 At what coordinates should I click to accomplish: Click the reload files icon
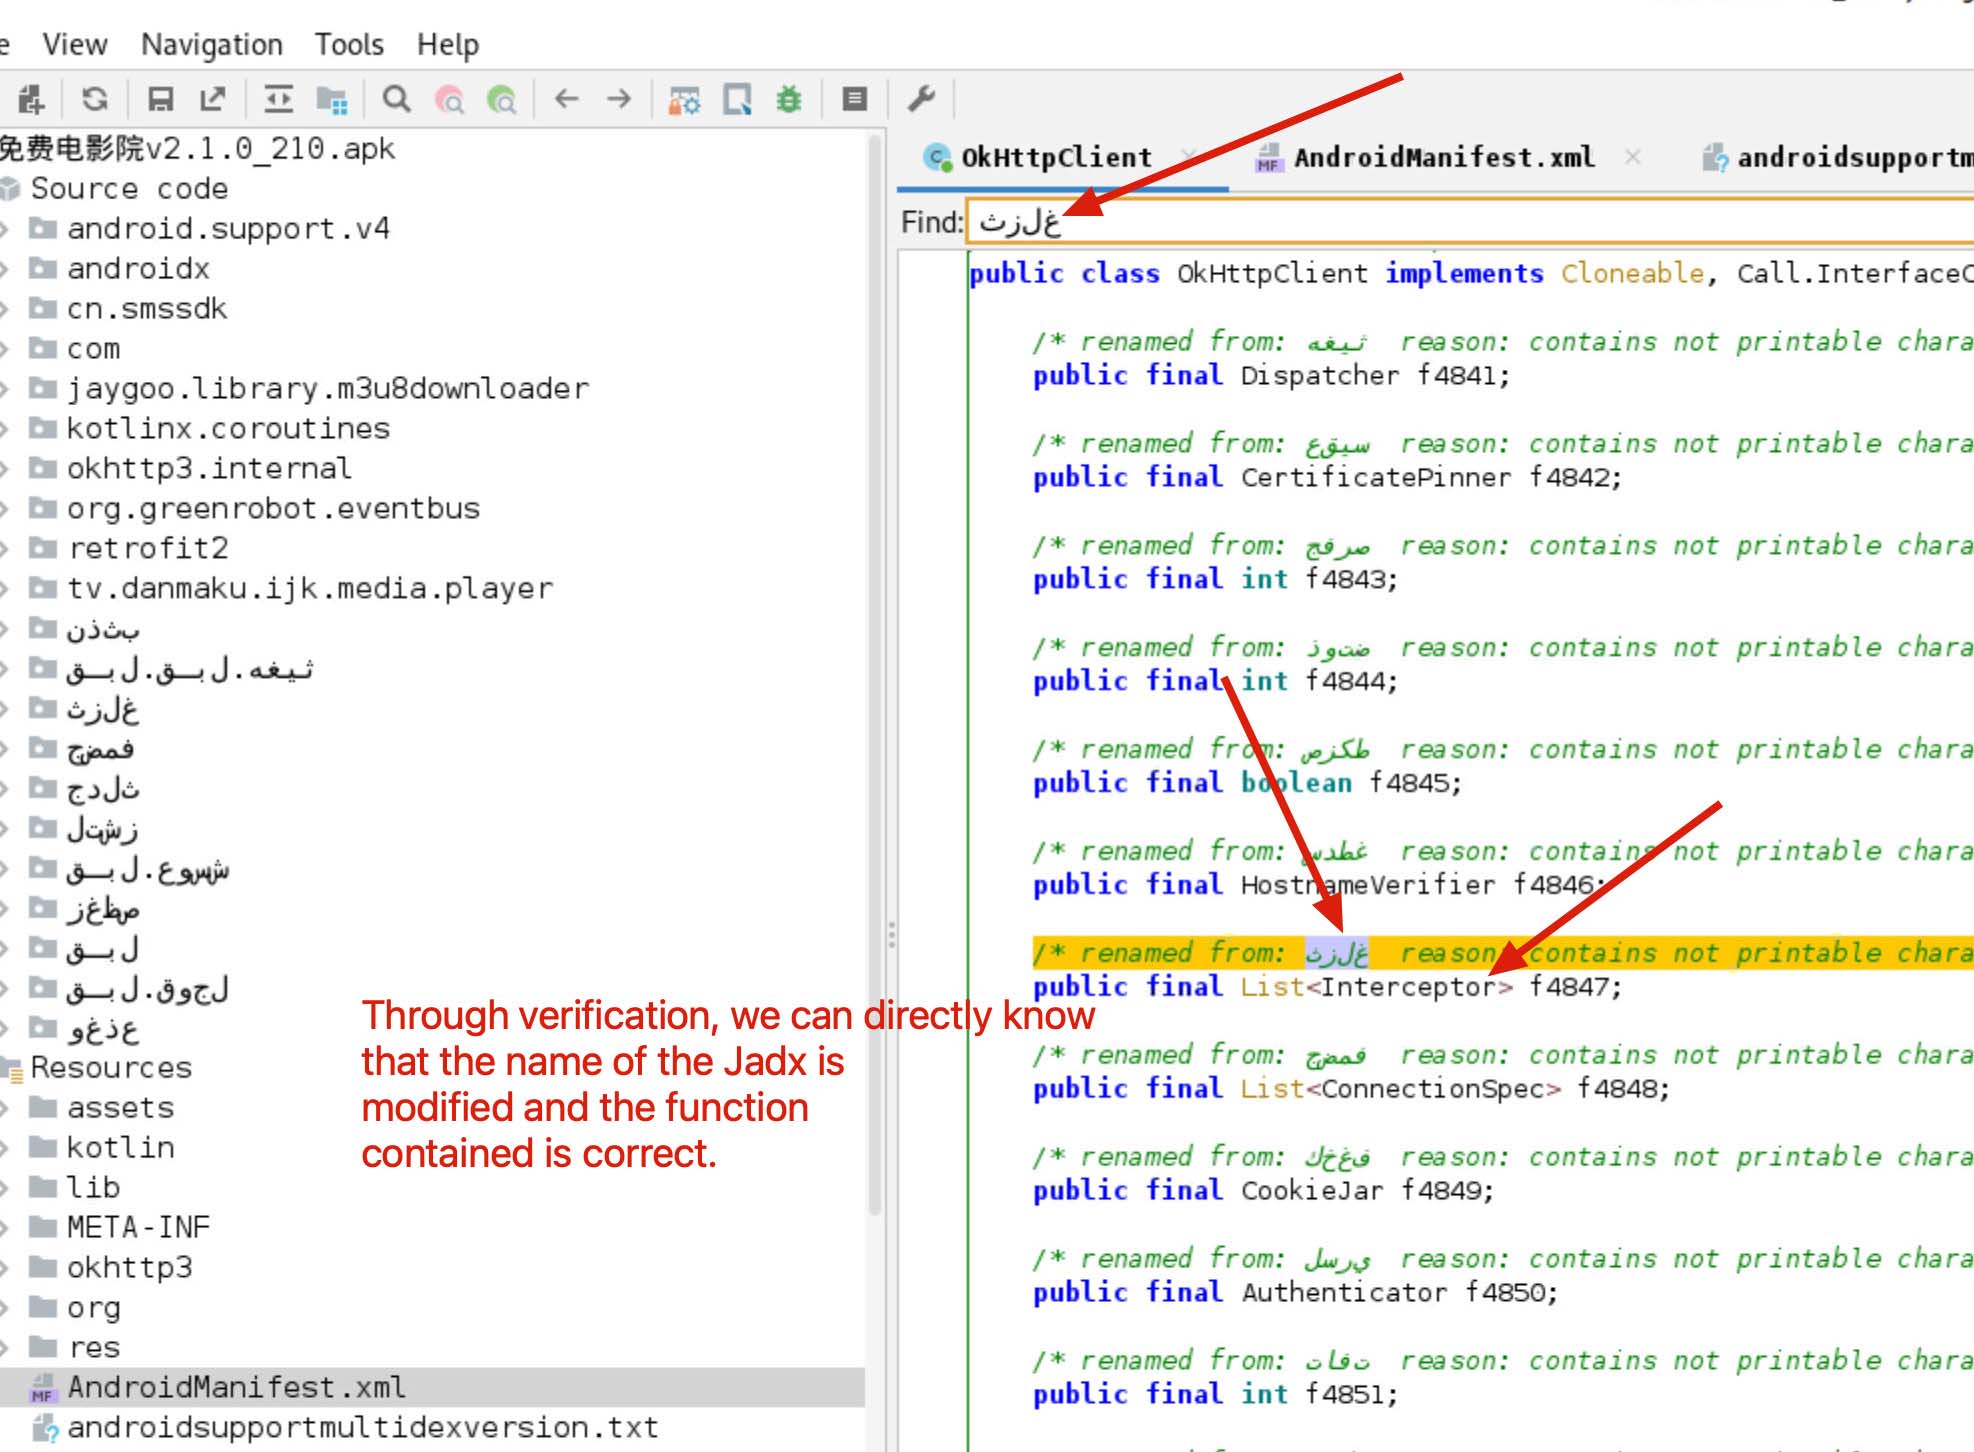[x=95, y=99]
